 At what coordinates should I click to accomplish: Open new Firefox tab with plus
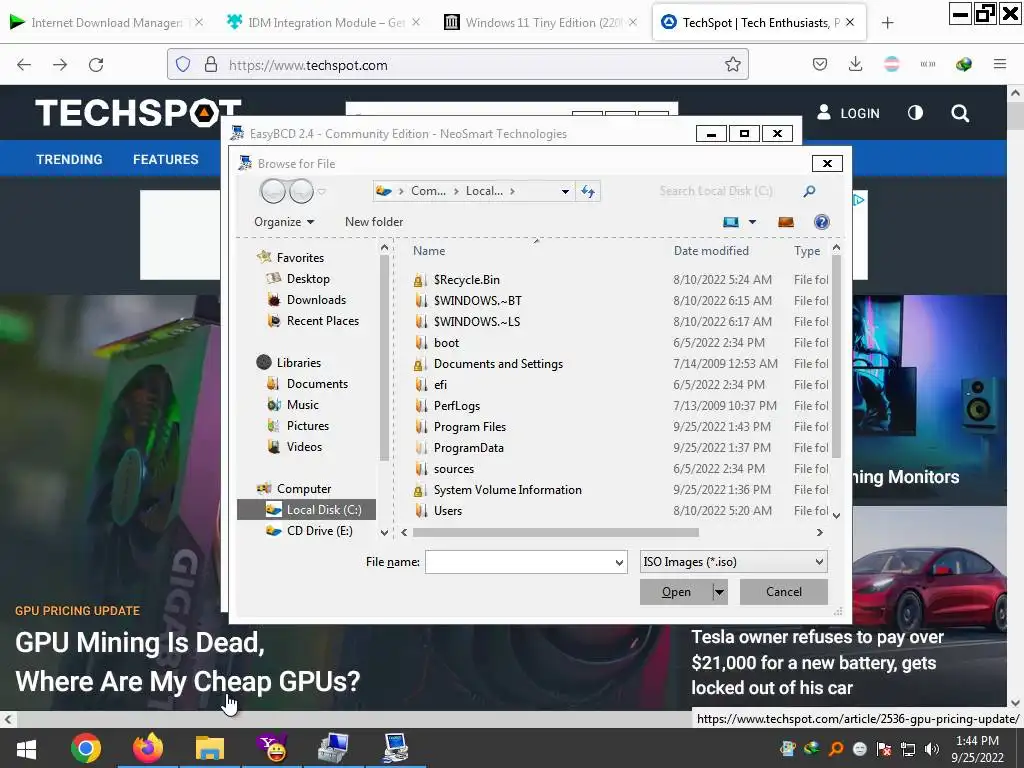[887, 23]
